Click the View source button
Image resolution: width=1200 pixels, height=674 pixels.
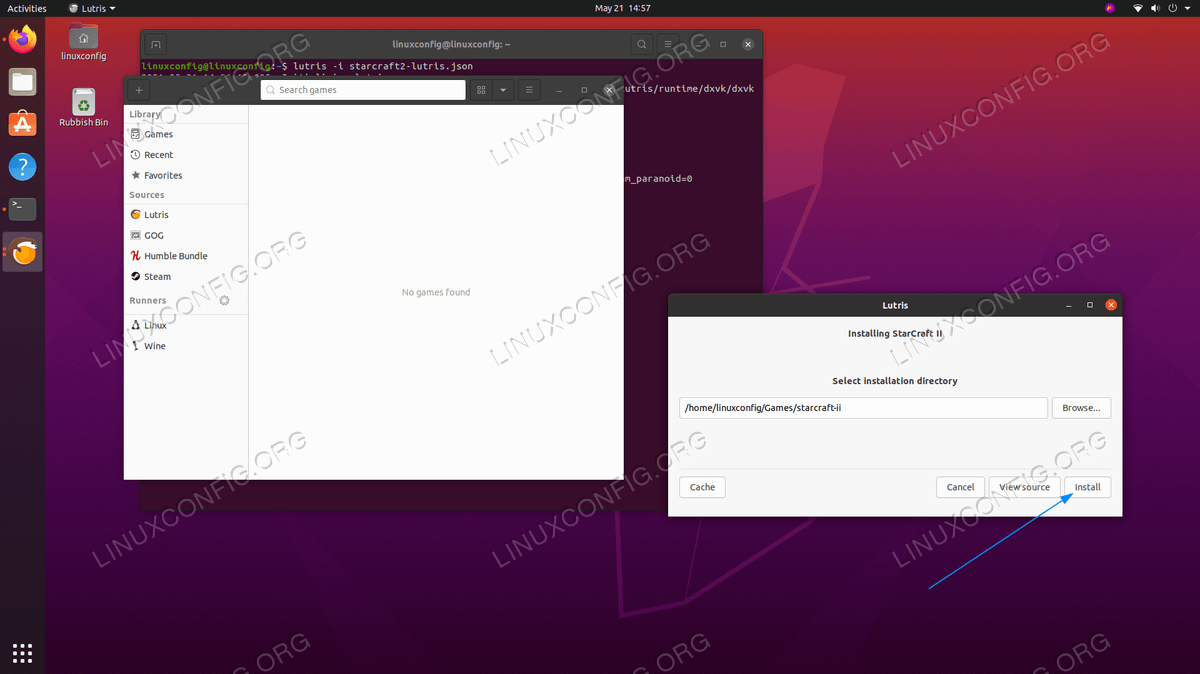point(1024,487)
